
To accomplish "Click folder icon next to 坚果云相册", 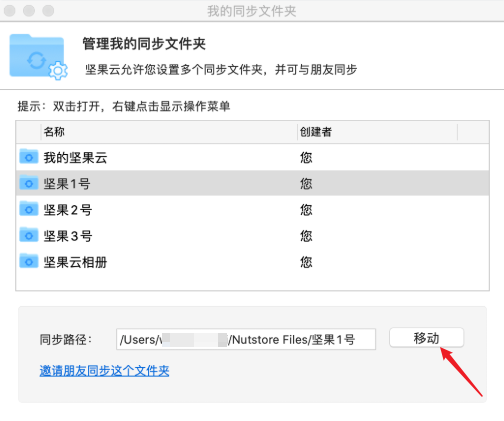I will tap(29, 261).
